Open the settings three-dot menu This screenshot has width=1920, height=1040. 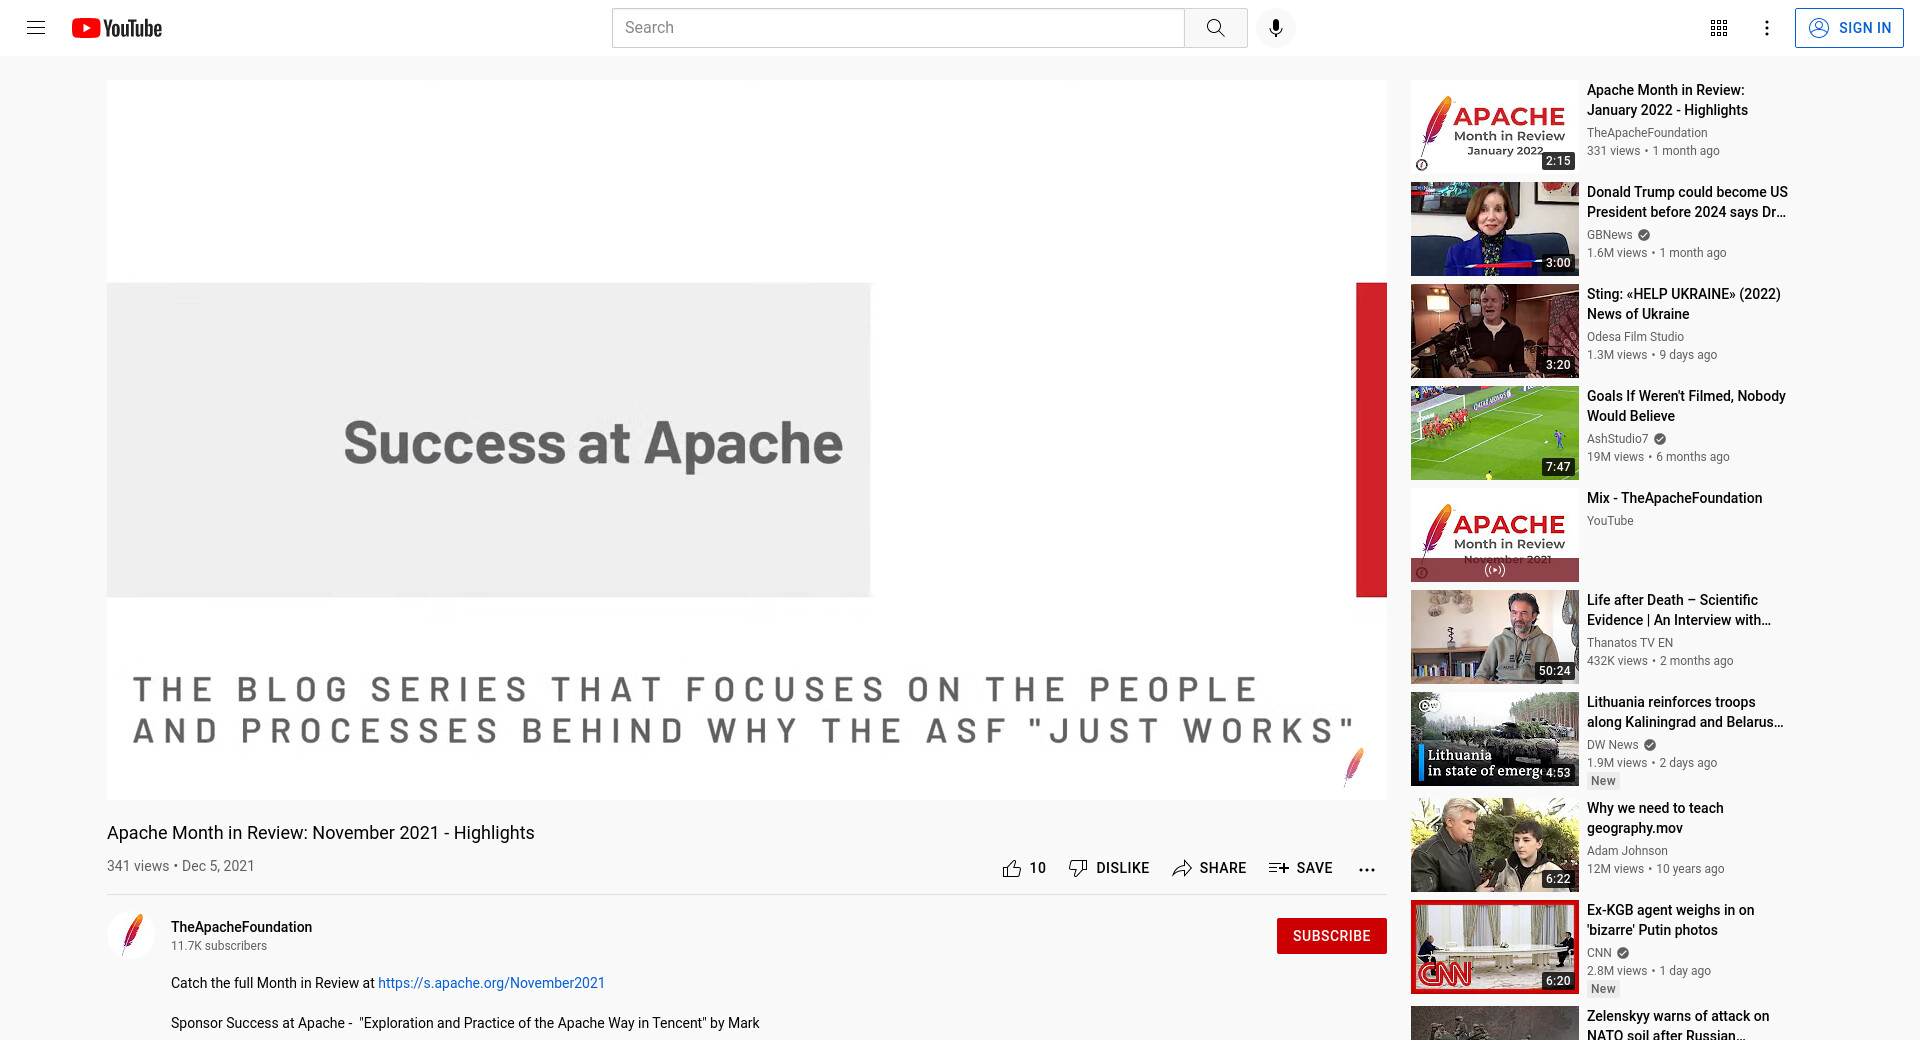point(1767,28)
